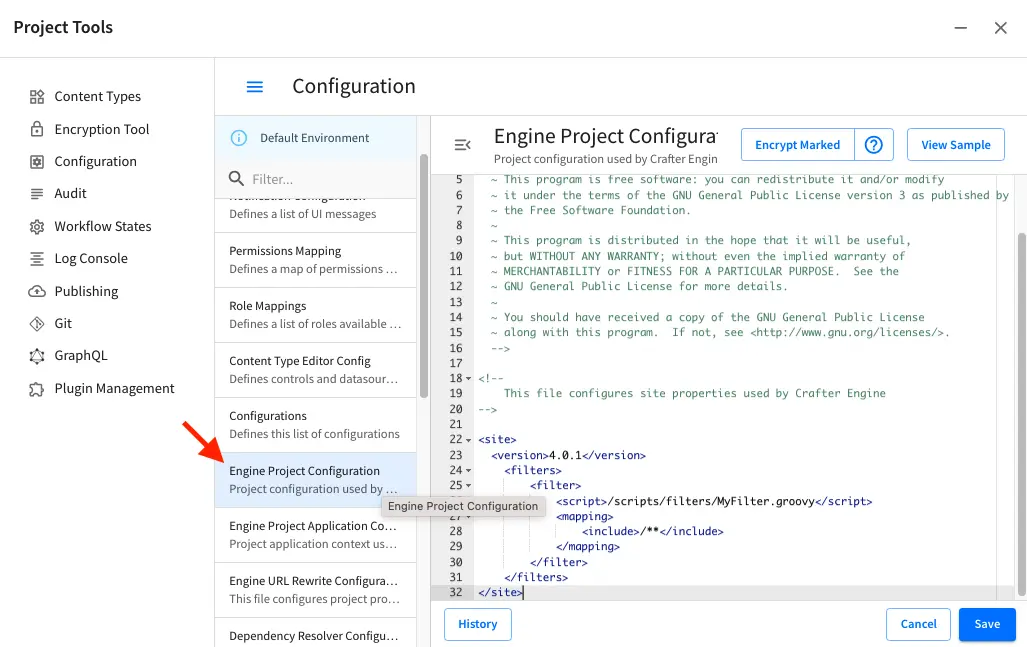Click the GraphQL icon
1027x647 pixels.
[x=37, y=356]
